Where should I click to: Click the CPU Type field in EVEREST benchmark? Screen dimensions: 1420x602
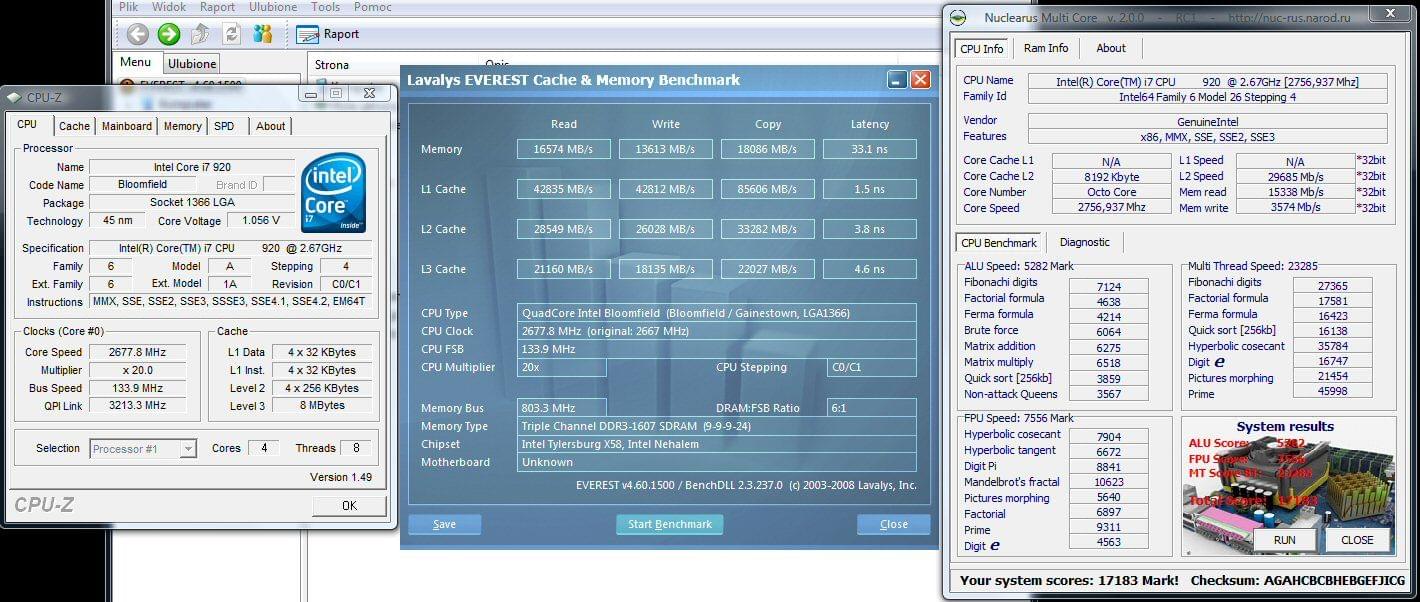[x=716, y=313]
